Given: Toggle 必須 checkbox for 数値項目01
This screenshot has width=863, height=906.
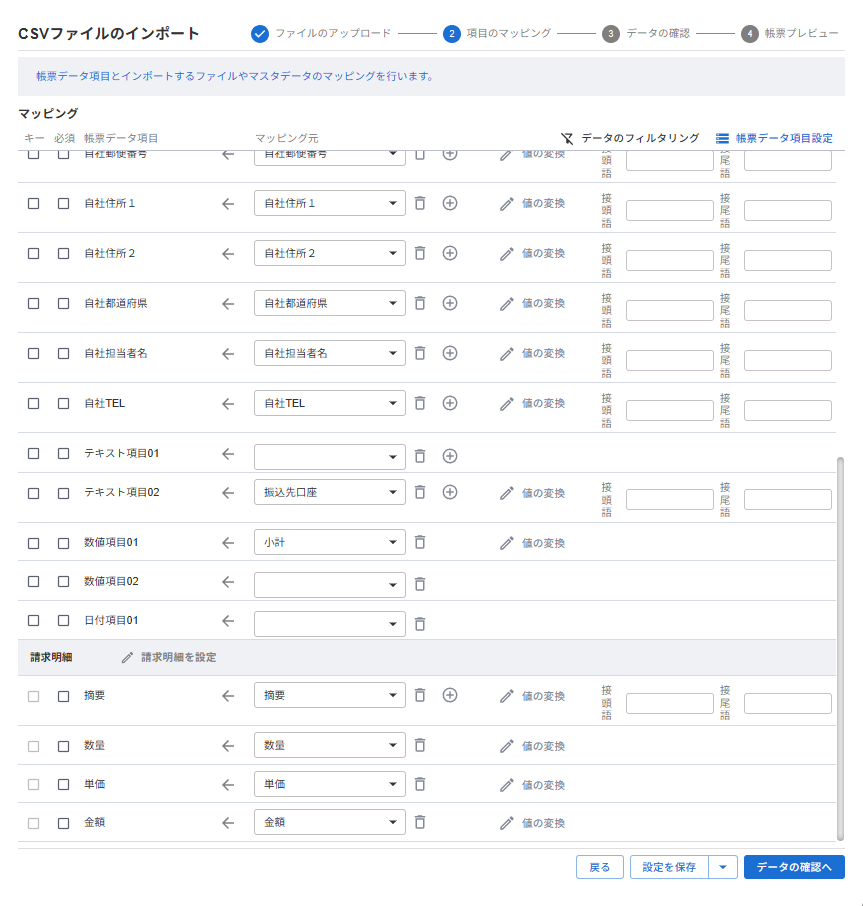Looking at the screenshot, I should tap(63, 543).
